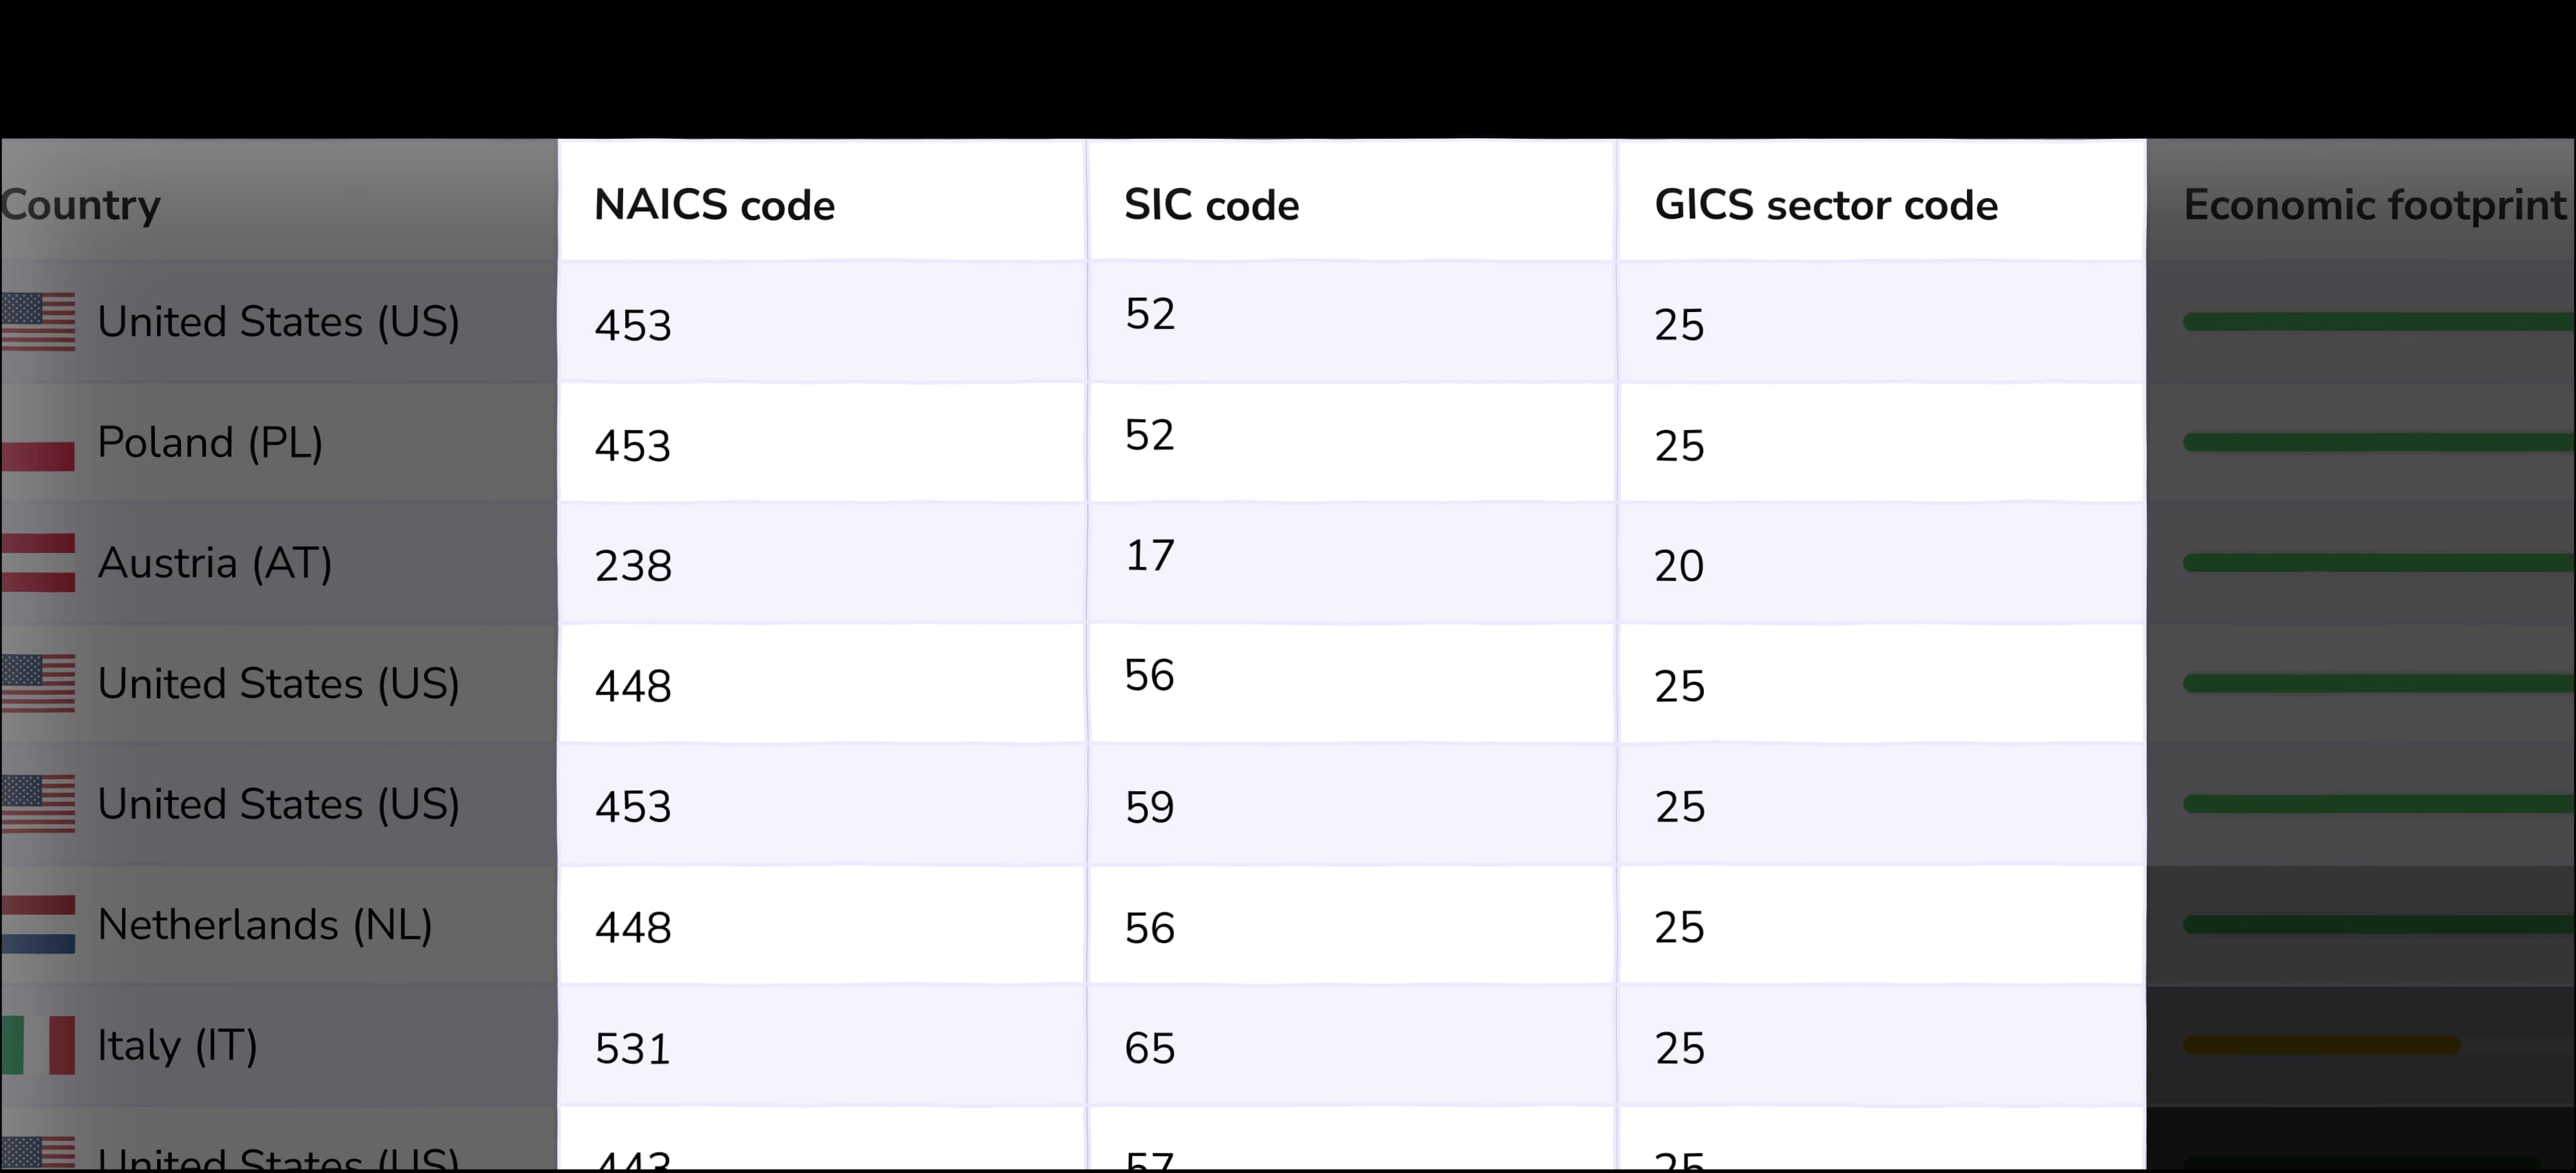Click the GICS sector code 20 cell
This screenshot has width=2576, height=1173.
(x=1679, y=566)
